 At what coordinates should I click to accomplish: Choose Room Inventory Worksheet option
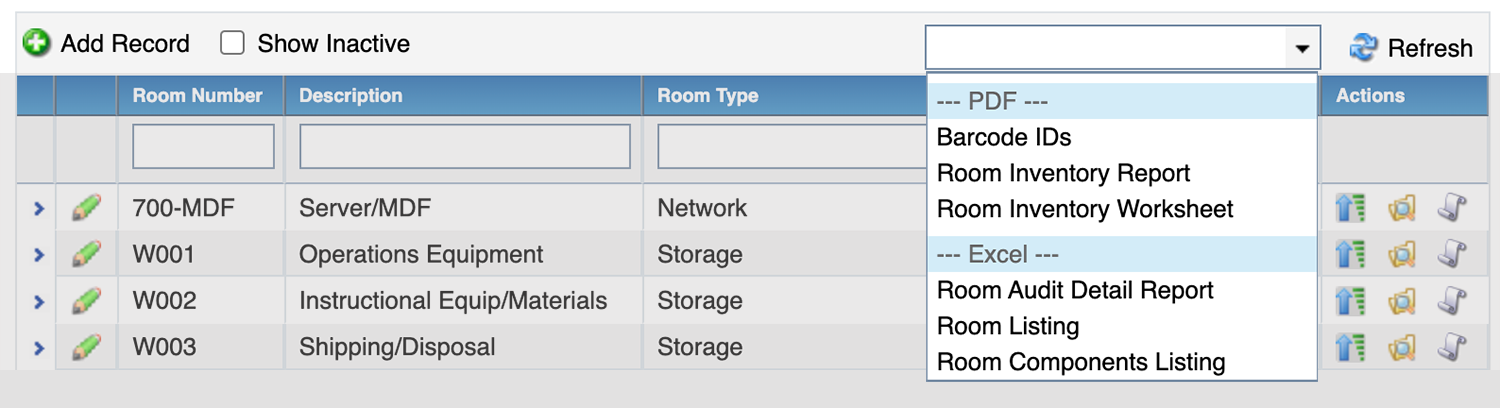click(1085, 209)
